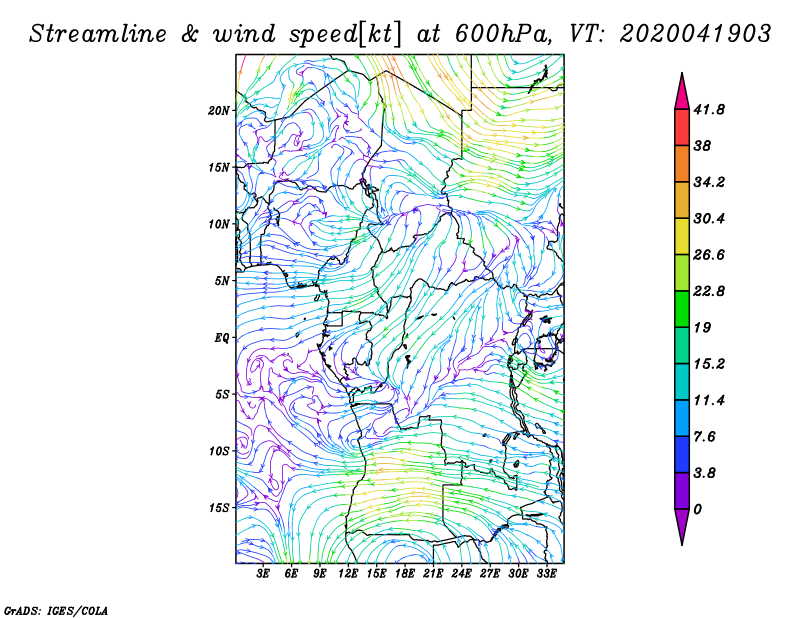Click the 18E longitude label

point(405,574)
